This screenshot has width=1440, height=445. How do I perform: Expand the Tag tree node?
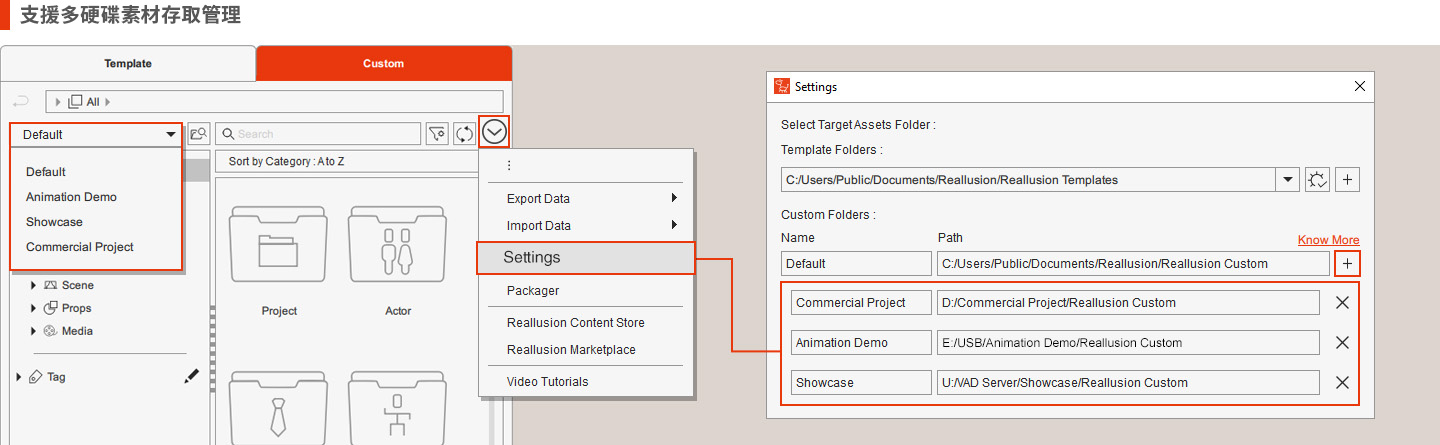(x=19, y=377)
